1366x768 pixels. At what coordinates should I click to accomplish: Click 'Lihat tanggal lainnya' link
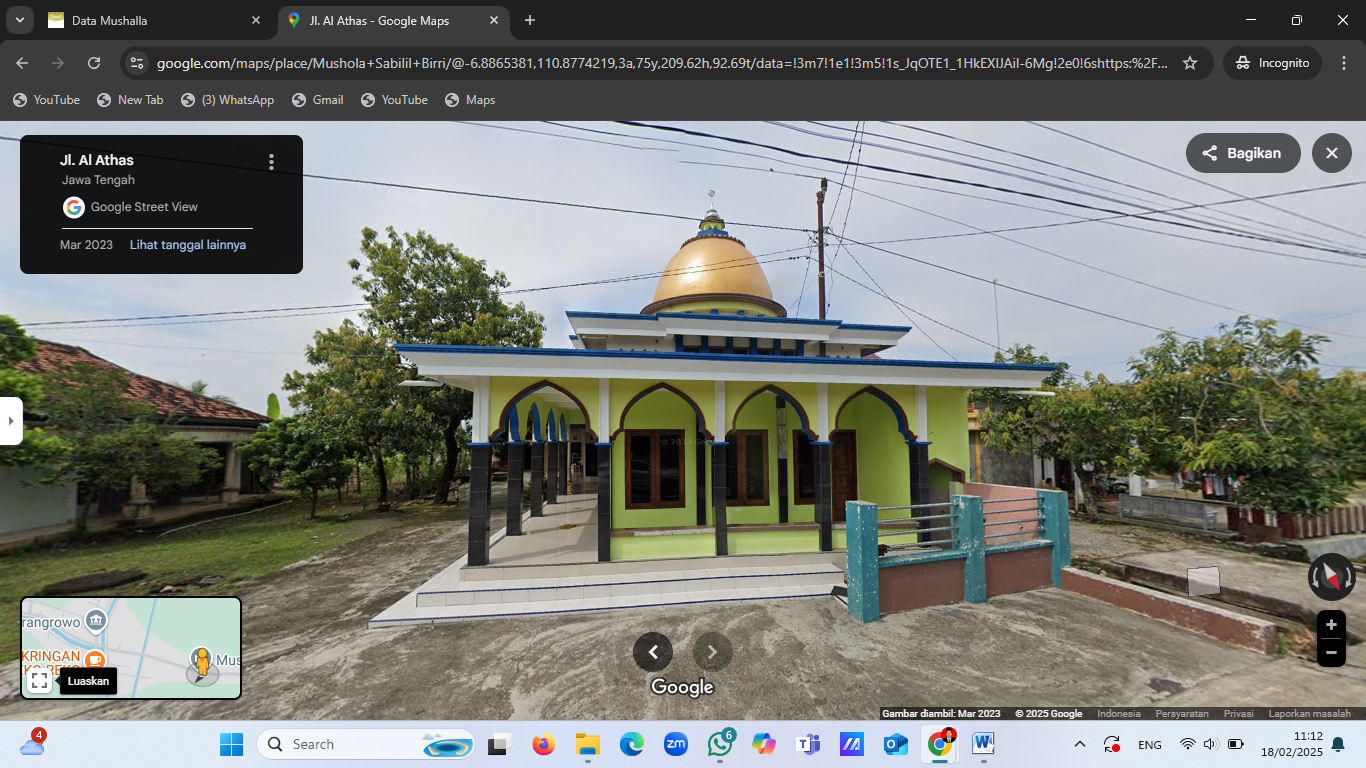pos(188,245)
